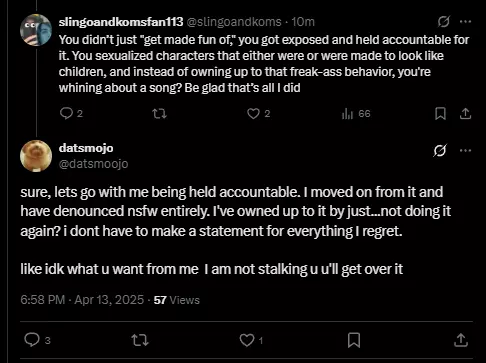Bookmark slingoandkomsfan113's tweet
486x363 pixels.
[440, 114]
